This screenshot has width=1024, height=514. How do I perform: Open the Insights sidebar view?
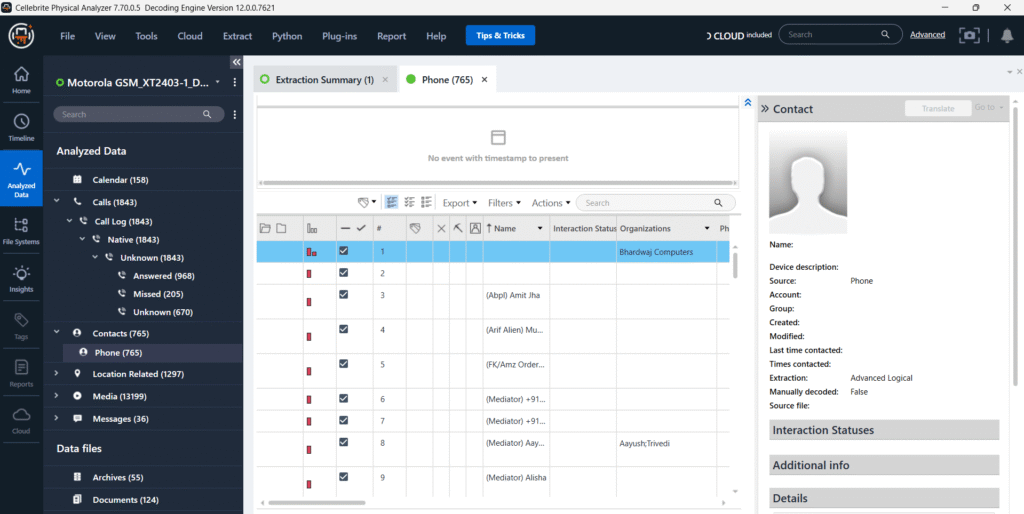tap(21, 278)
